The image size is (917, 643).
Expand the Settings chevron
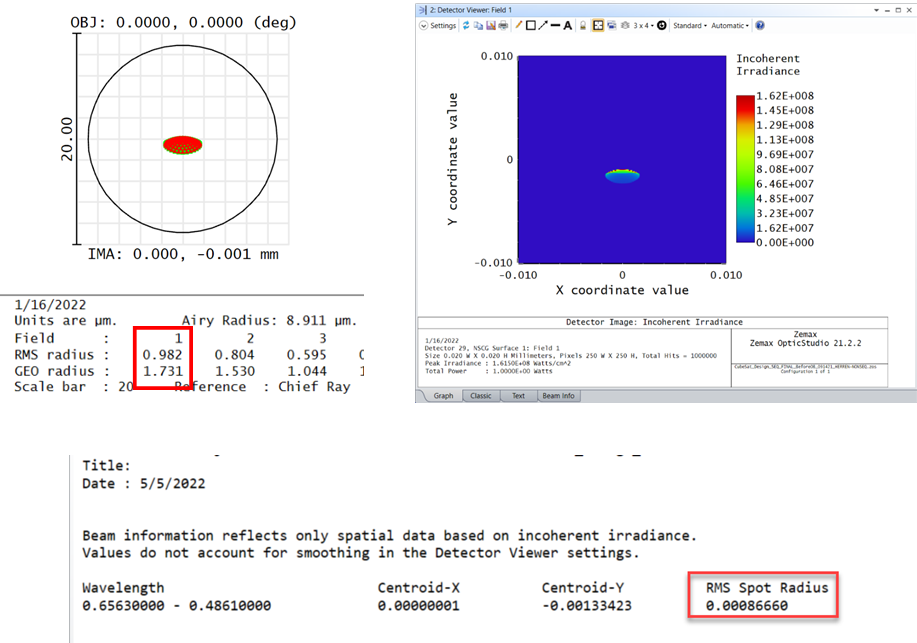[x=424, y=26]
